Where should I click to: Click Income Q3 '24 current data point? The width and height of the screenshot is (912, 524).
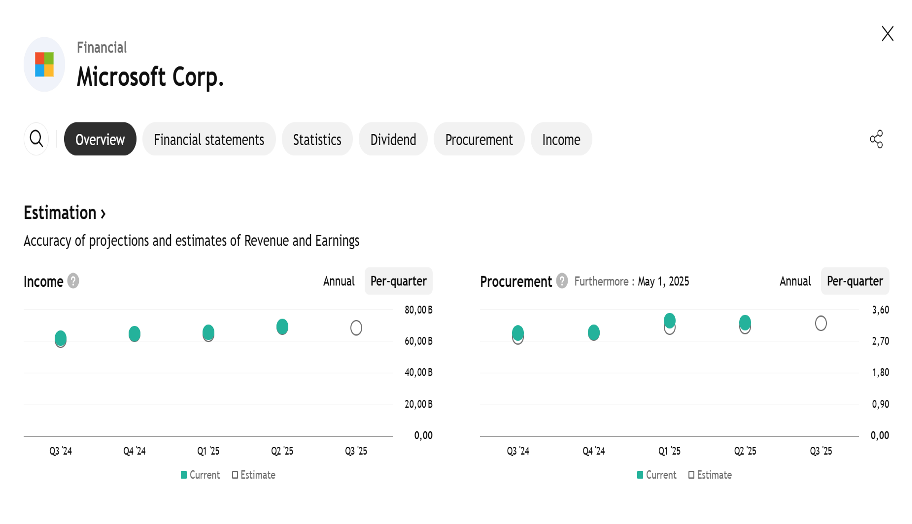pos(60,337)
